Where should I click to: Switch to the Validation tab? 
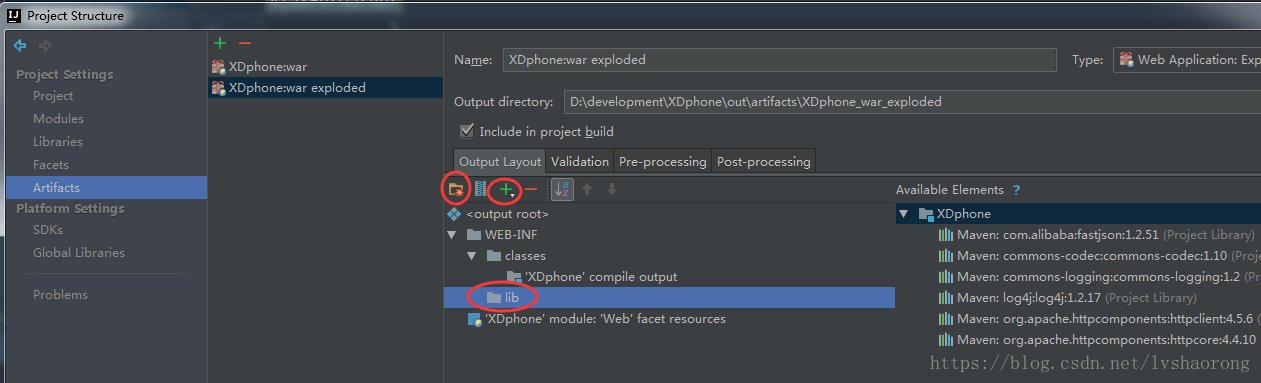click(x=579, y=161)
